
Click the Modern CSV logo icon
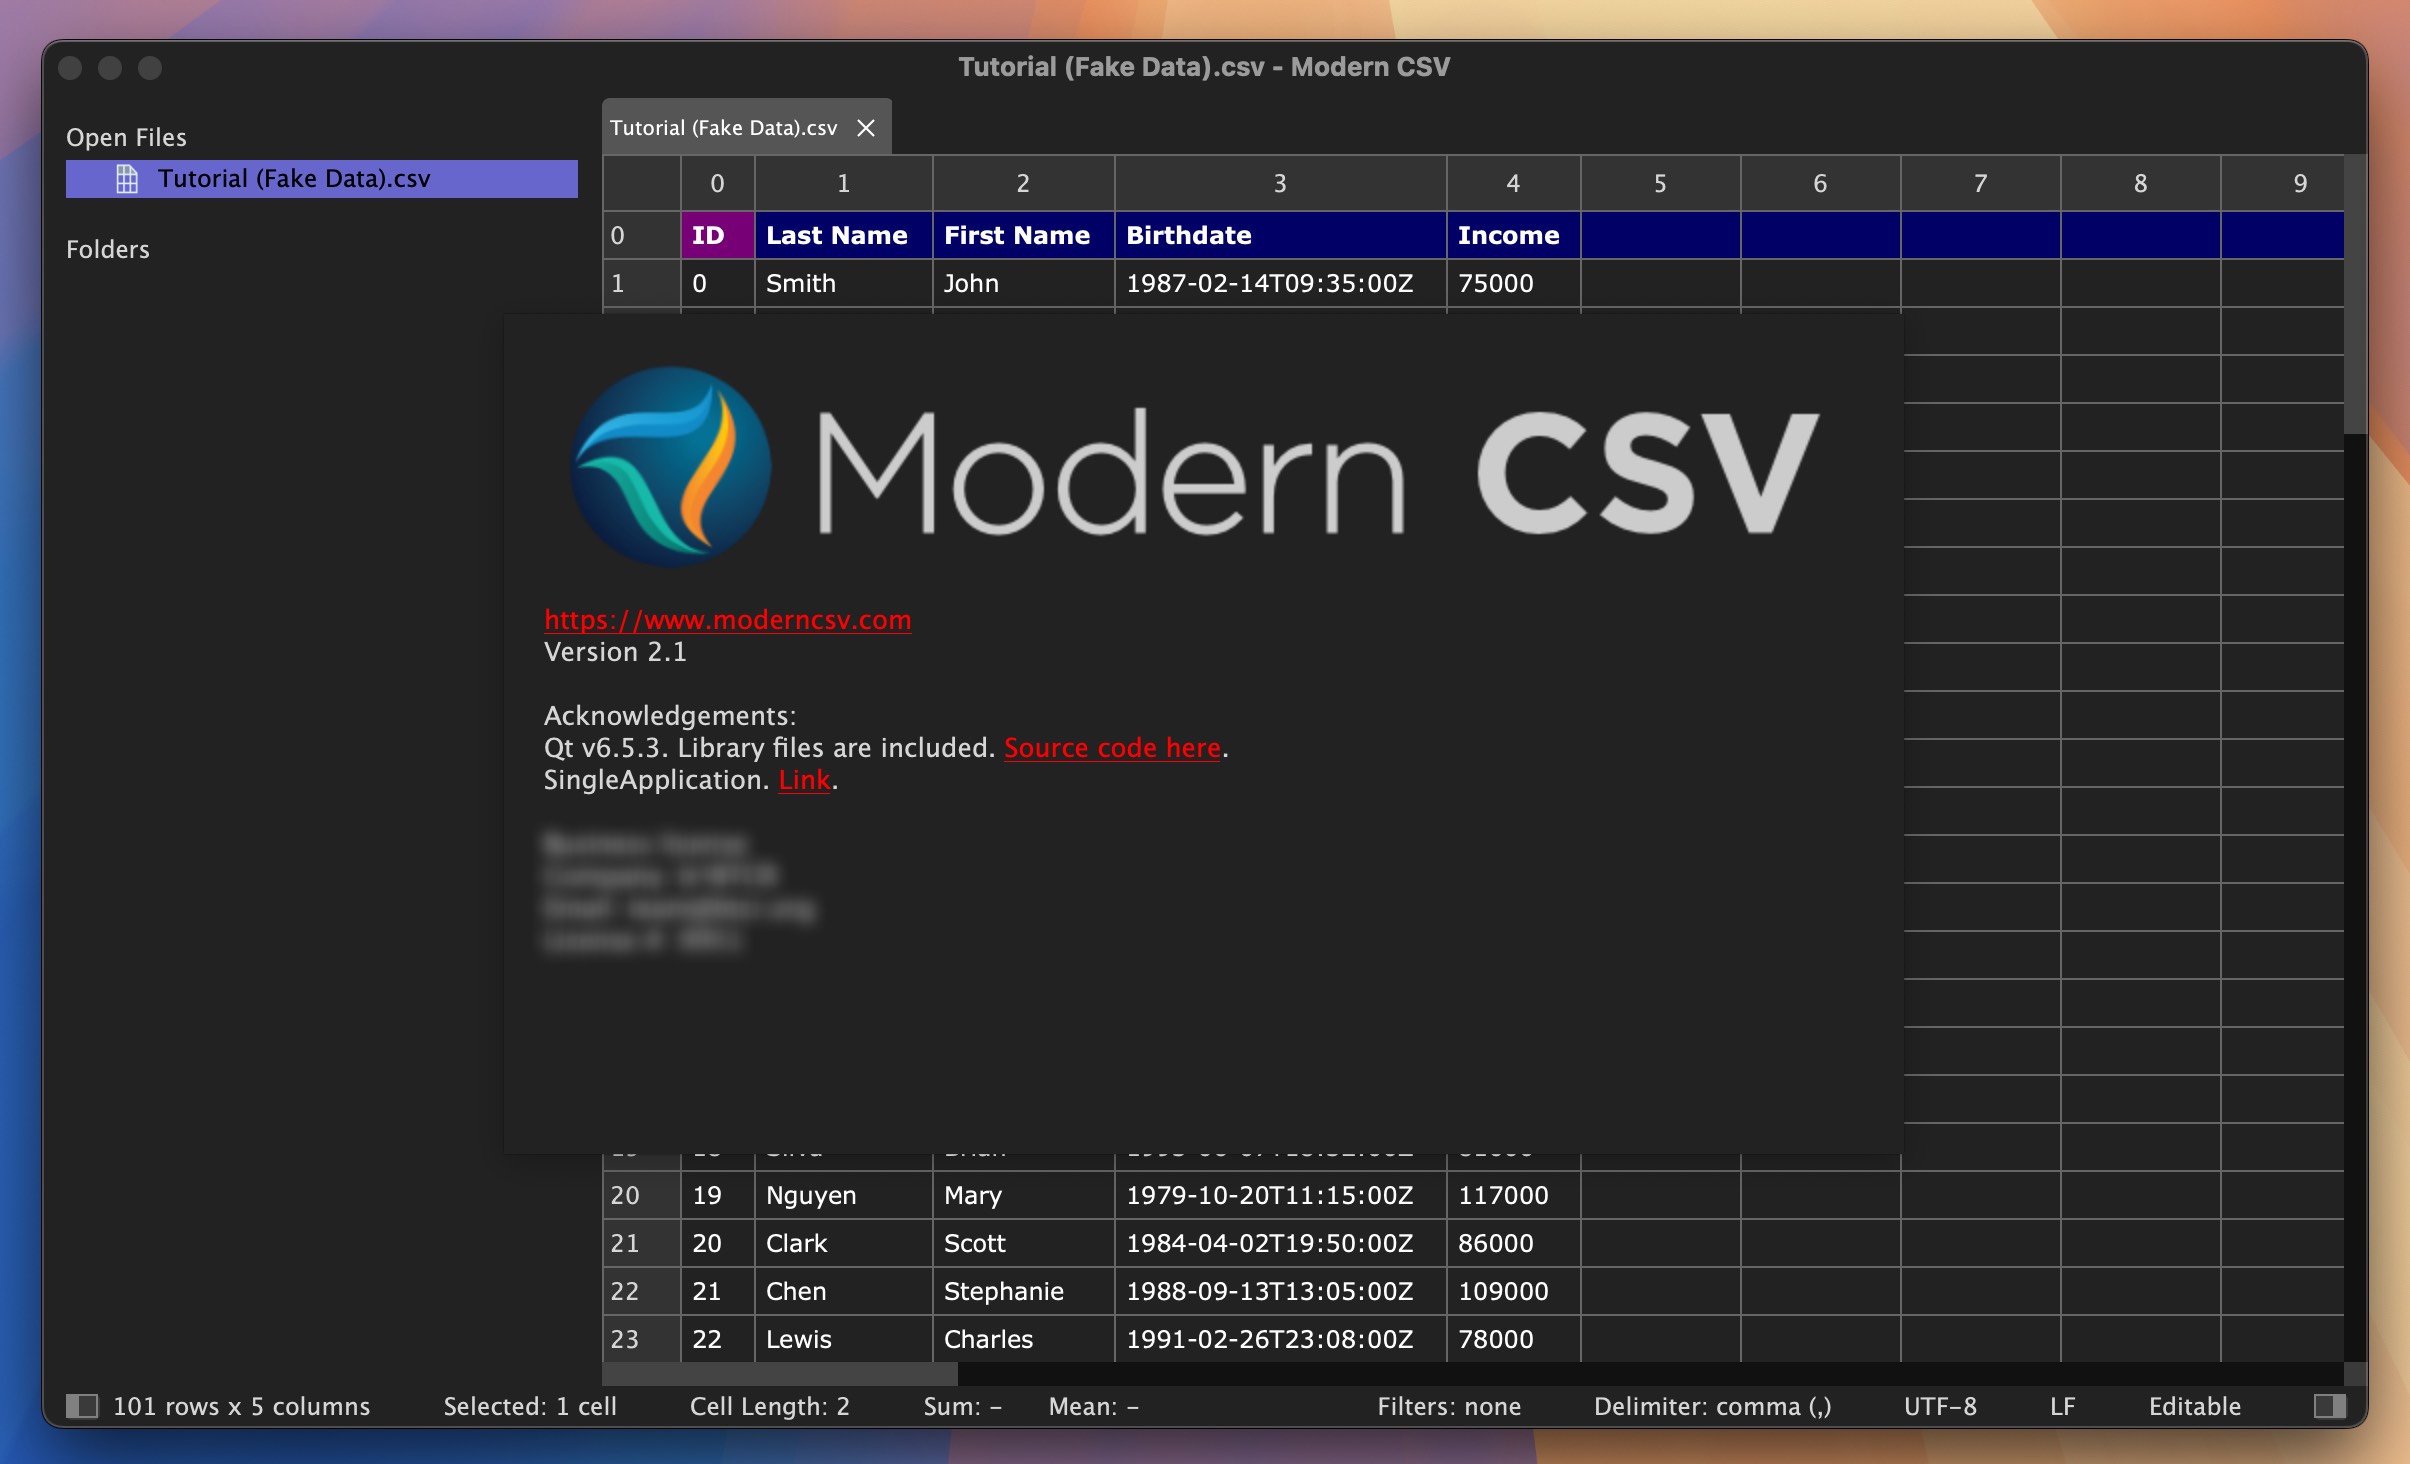click(x=671, y=467)
